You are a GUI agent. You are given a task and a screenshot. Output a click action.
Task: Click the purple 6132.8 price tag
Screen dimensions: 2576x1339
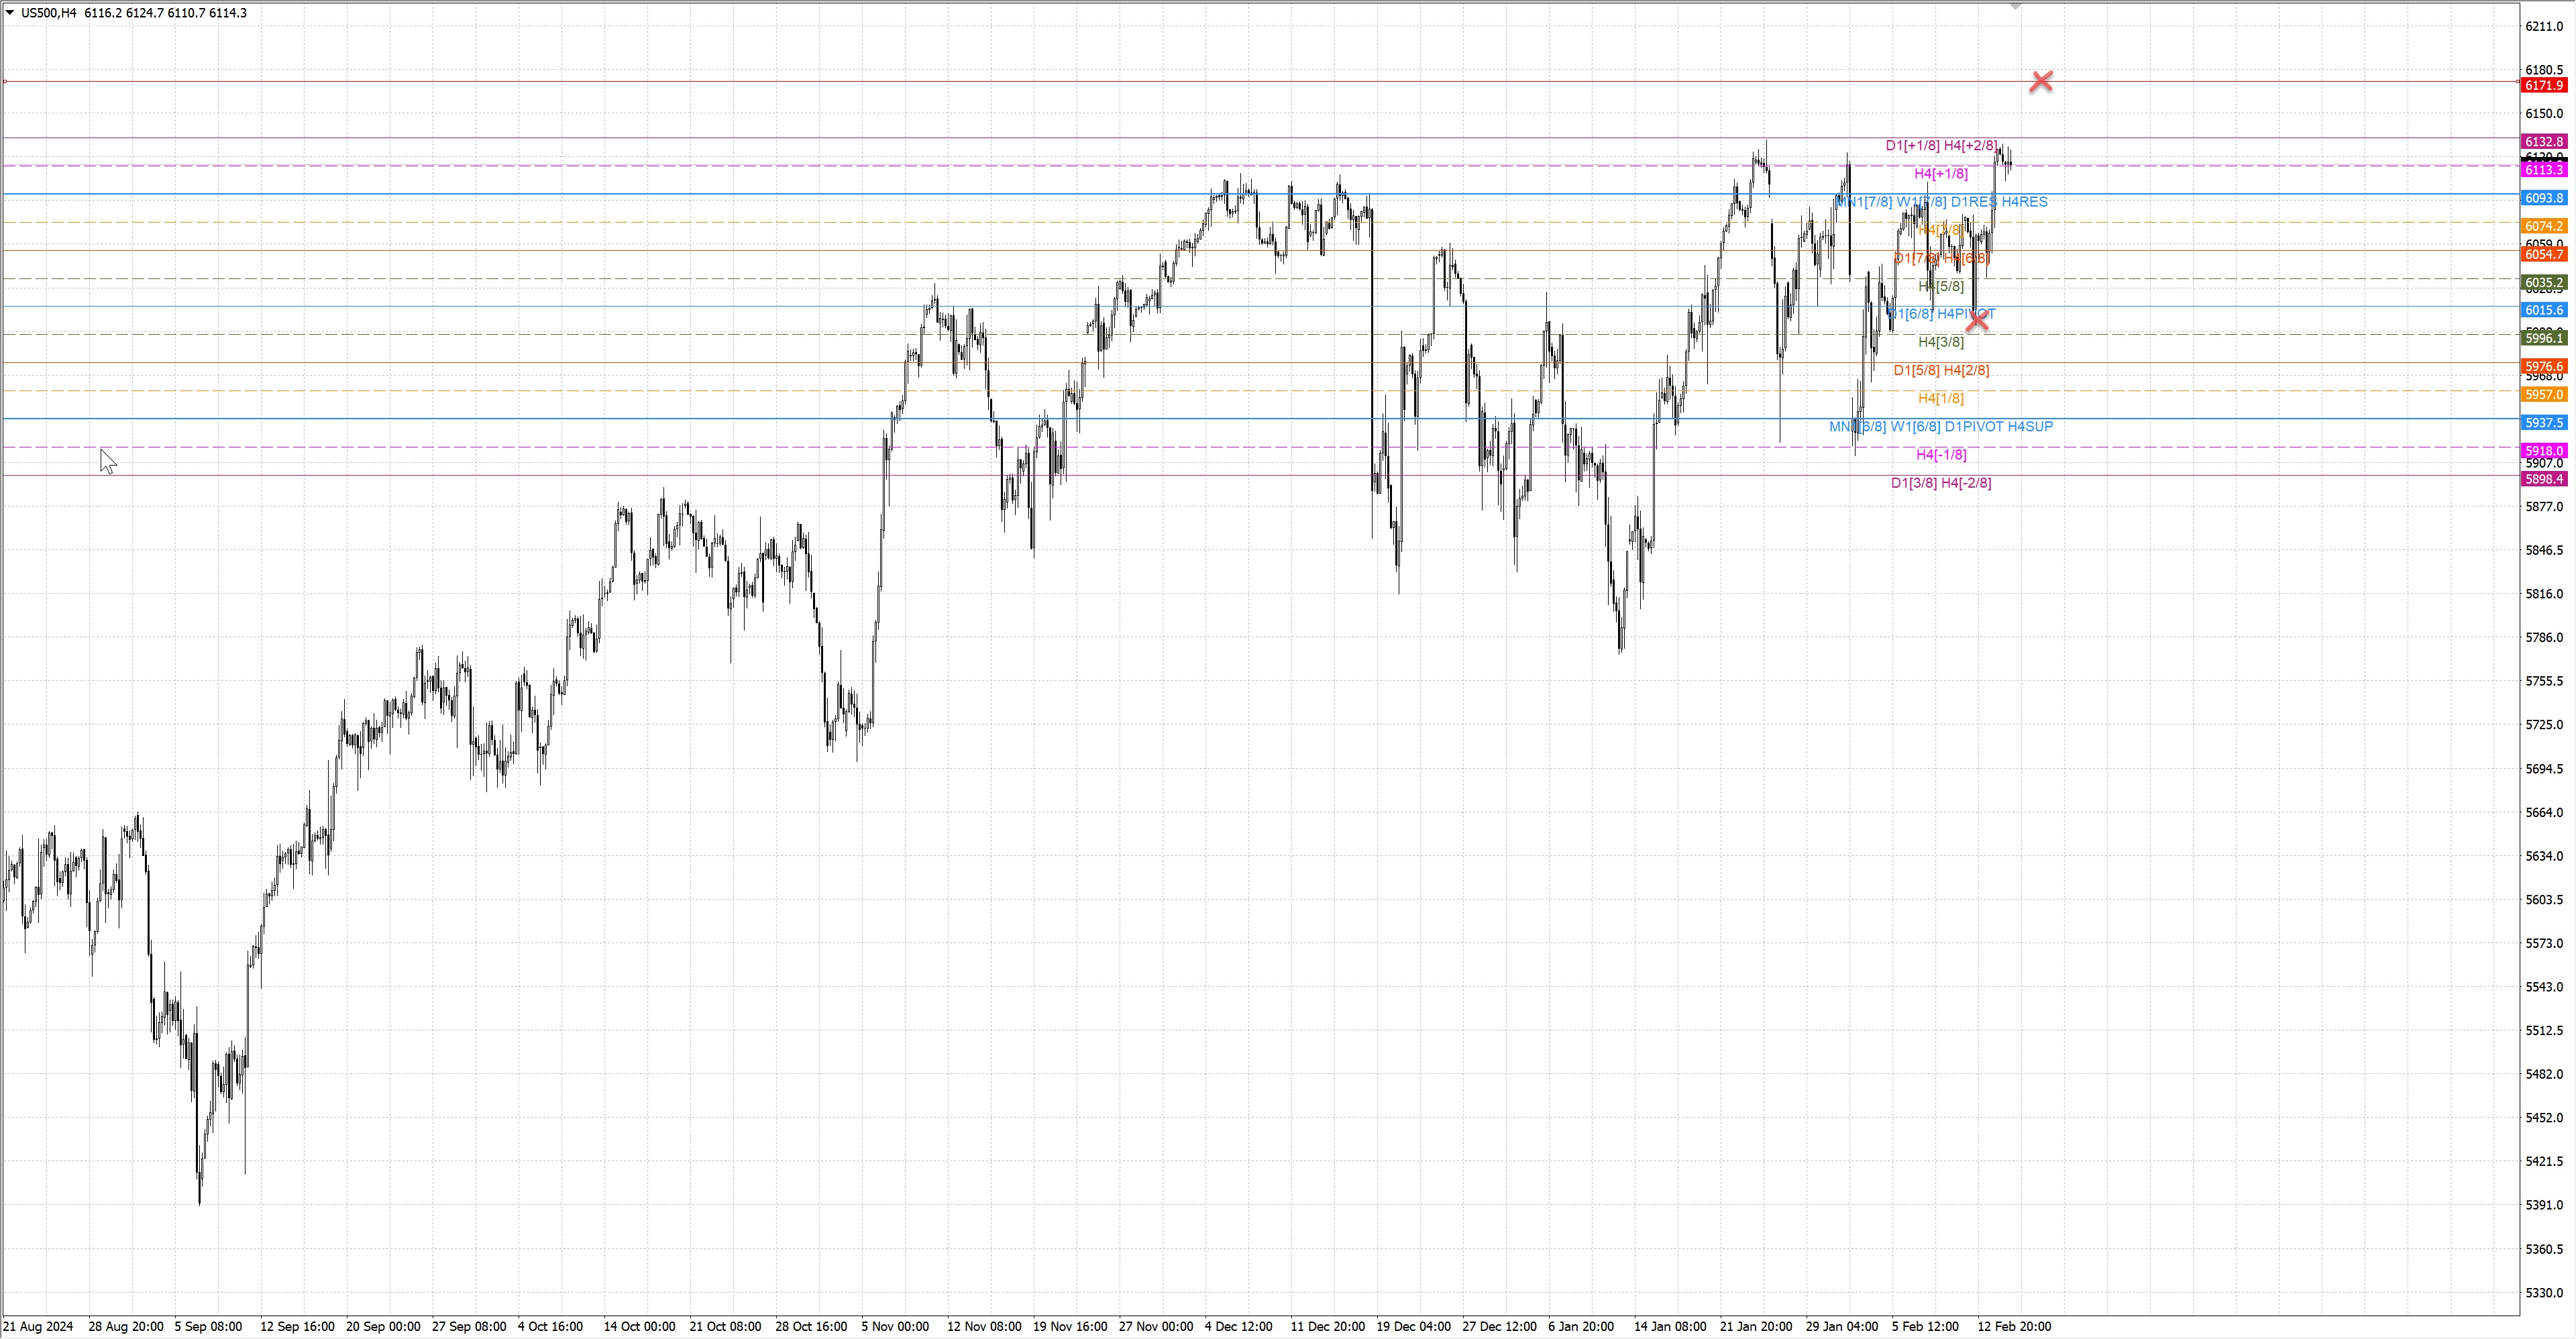2543,142
